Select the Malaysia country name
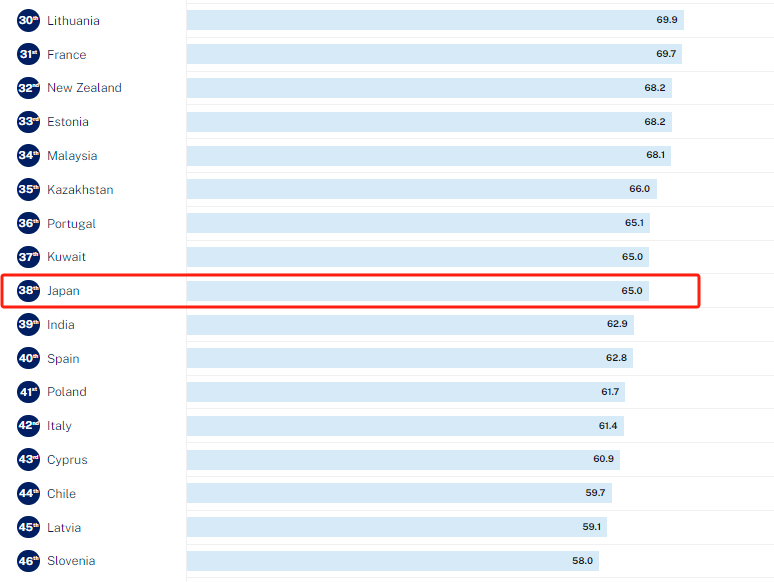 coord(72,156)
